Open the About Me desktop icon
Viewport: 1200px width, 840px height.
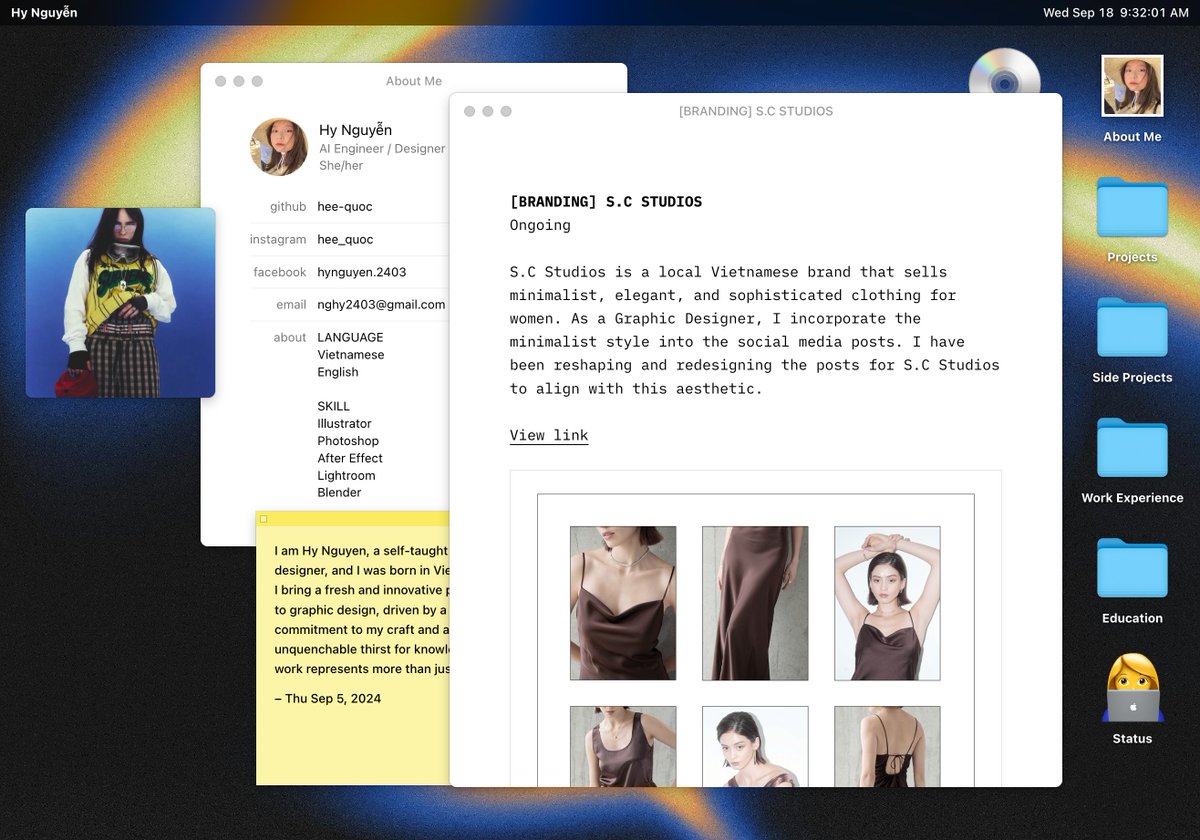pos(1132,86)
